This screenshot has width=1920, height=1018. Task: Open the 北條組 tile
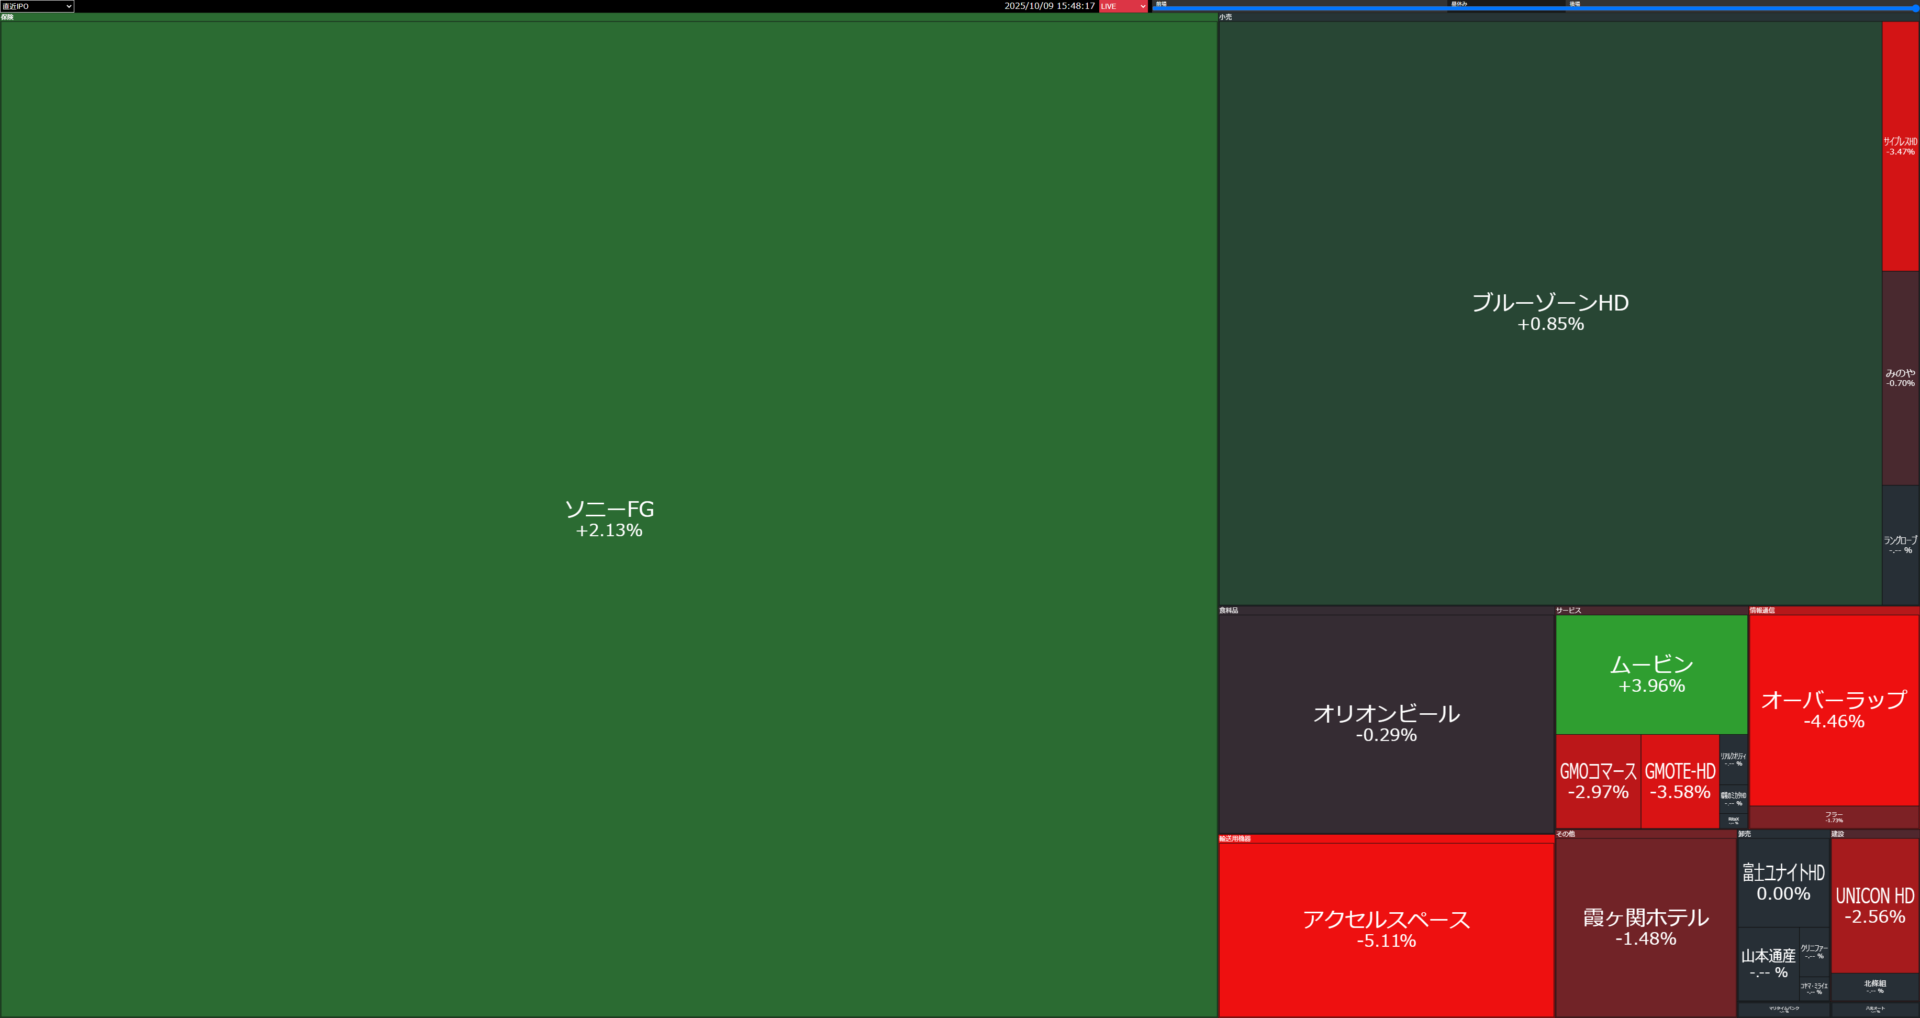point(1874,986)
